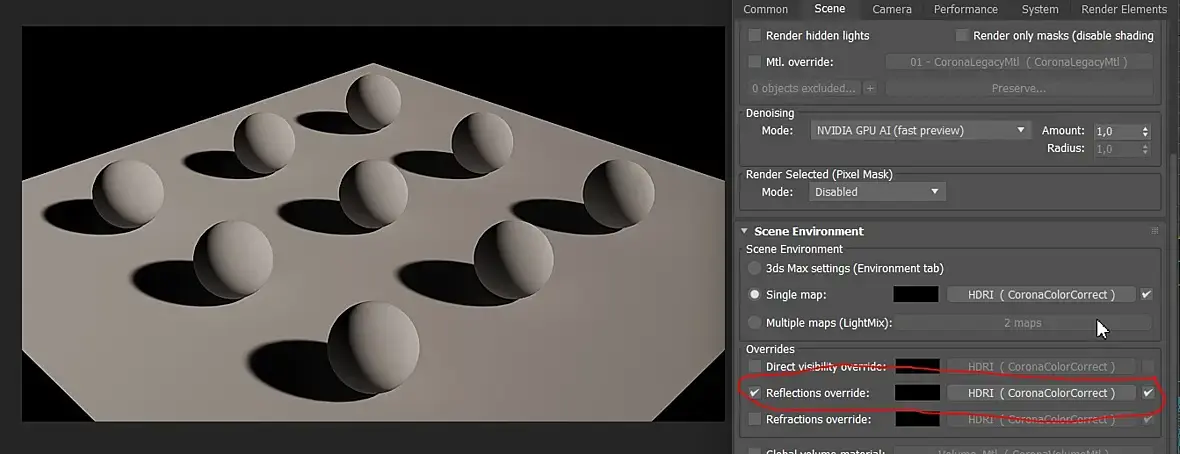Enable Render hidden lights checkbox

755,35
